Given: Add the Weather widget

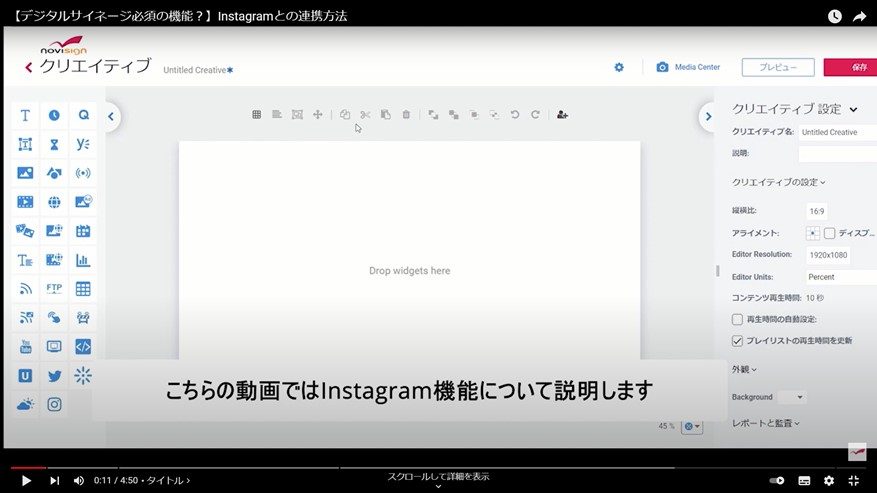Looking at the screenshot, I should pyautogui.click(x=25, y=404).
